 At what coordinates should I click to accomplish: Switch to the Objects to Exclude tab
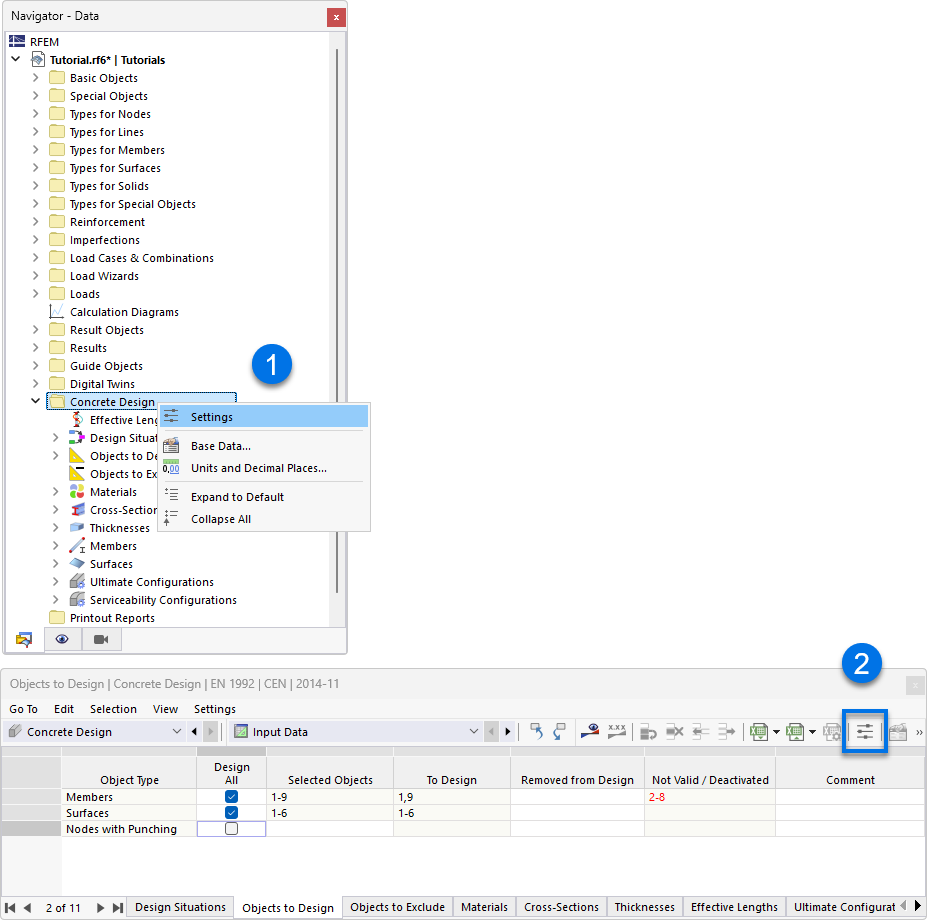(397, 907)
